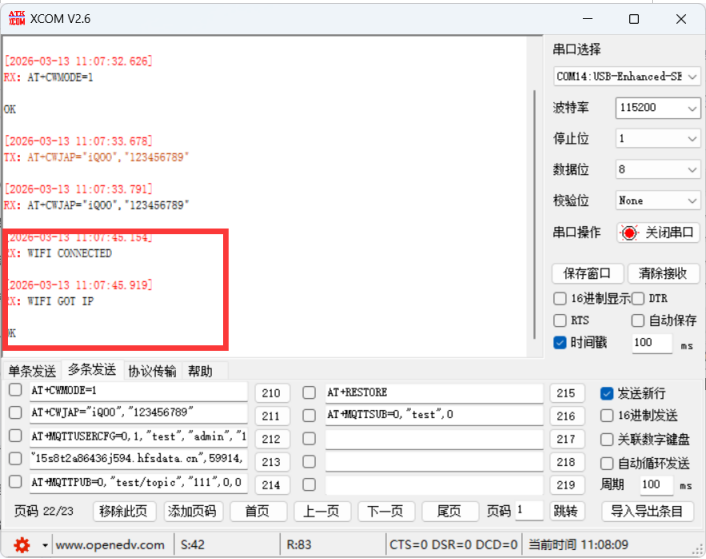Click the 添加页码 add page button
This screenshot has width=706, height=559.
(193, 511)
